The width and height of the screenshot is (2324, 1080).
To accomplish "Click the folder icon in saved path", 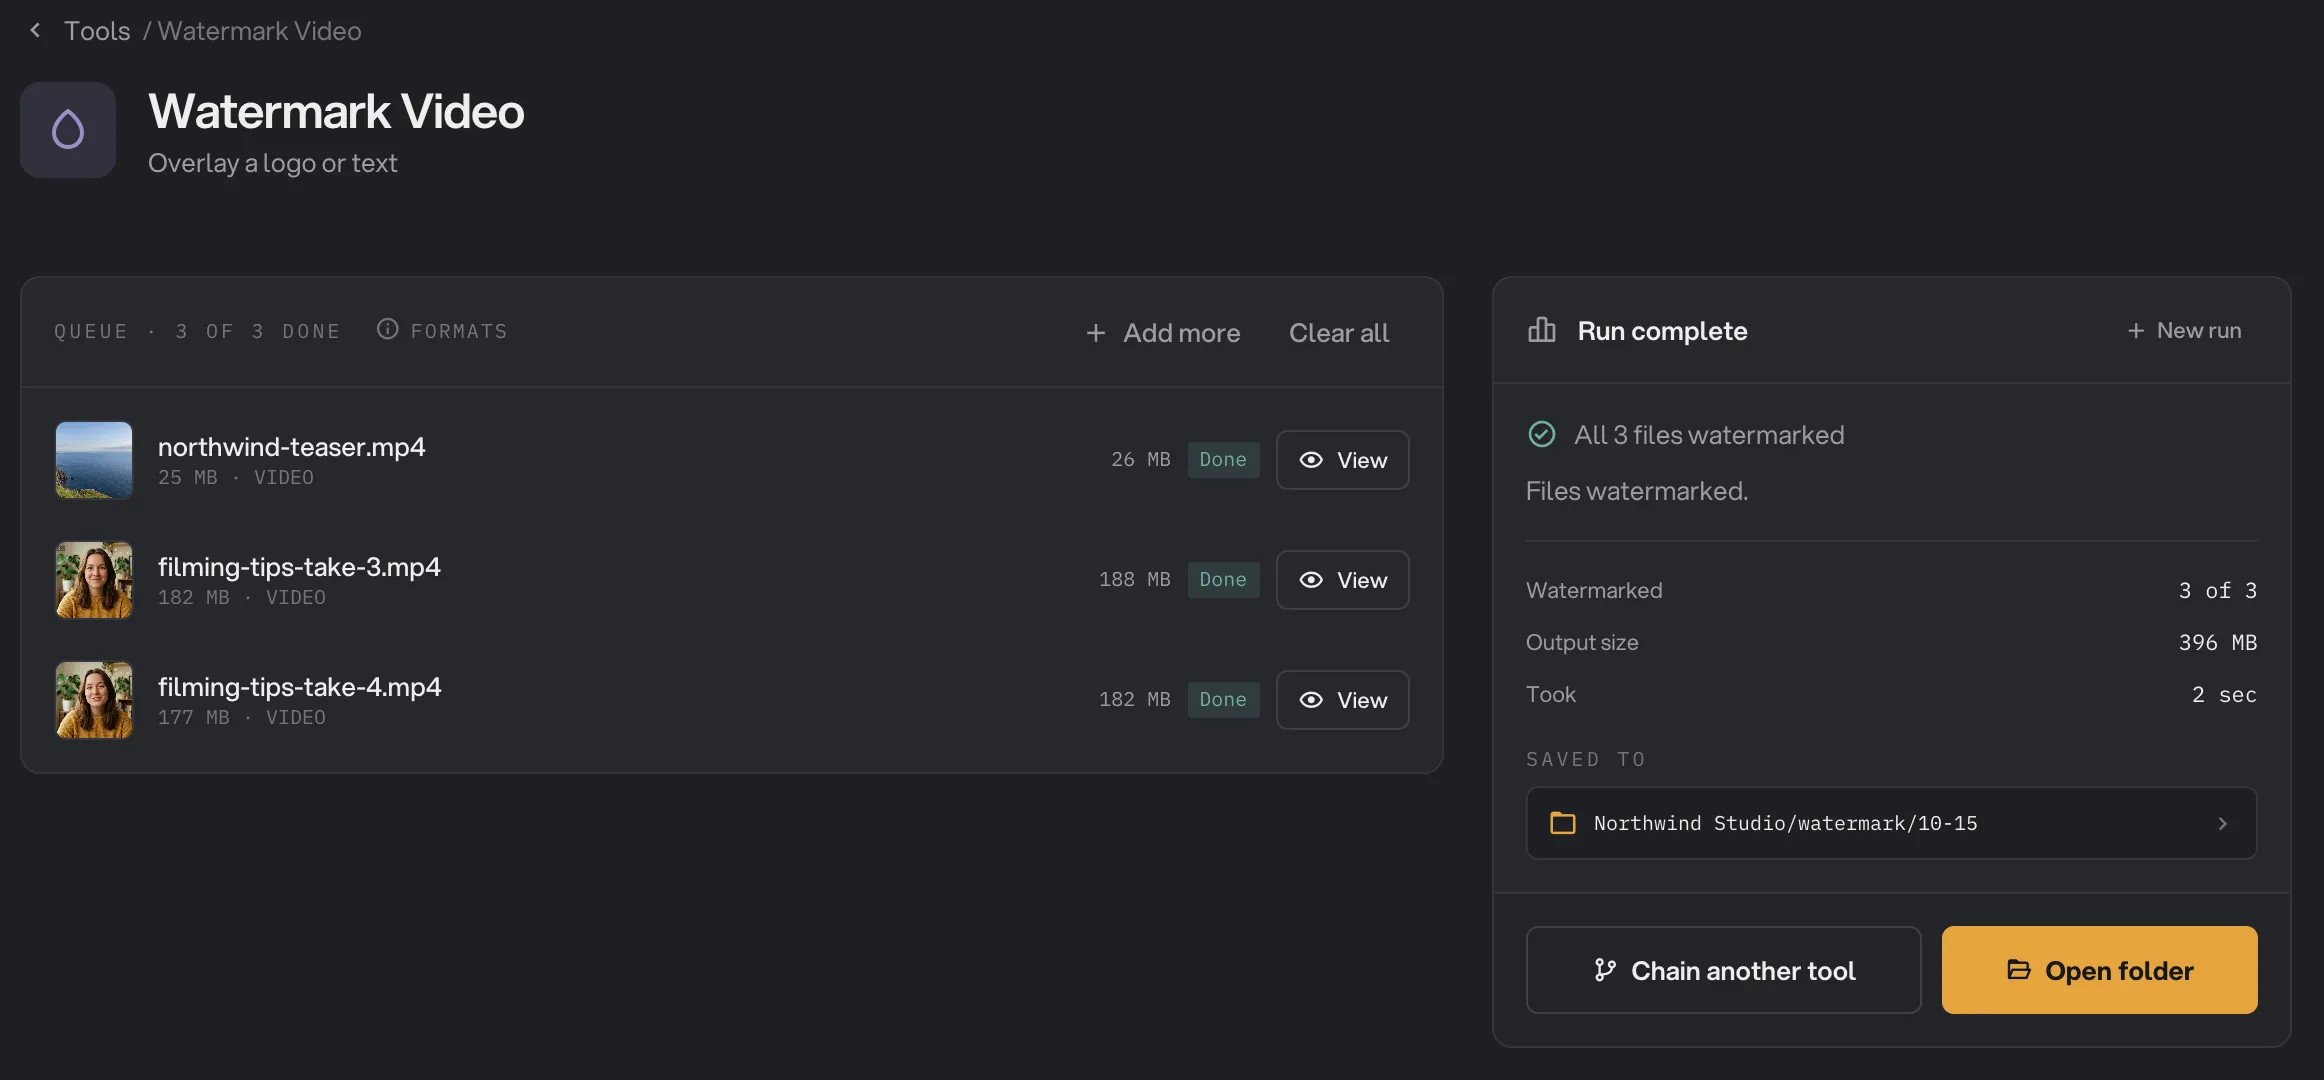I will (1563, 823).
